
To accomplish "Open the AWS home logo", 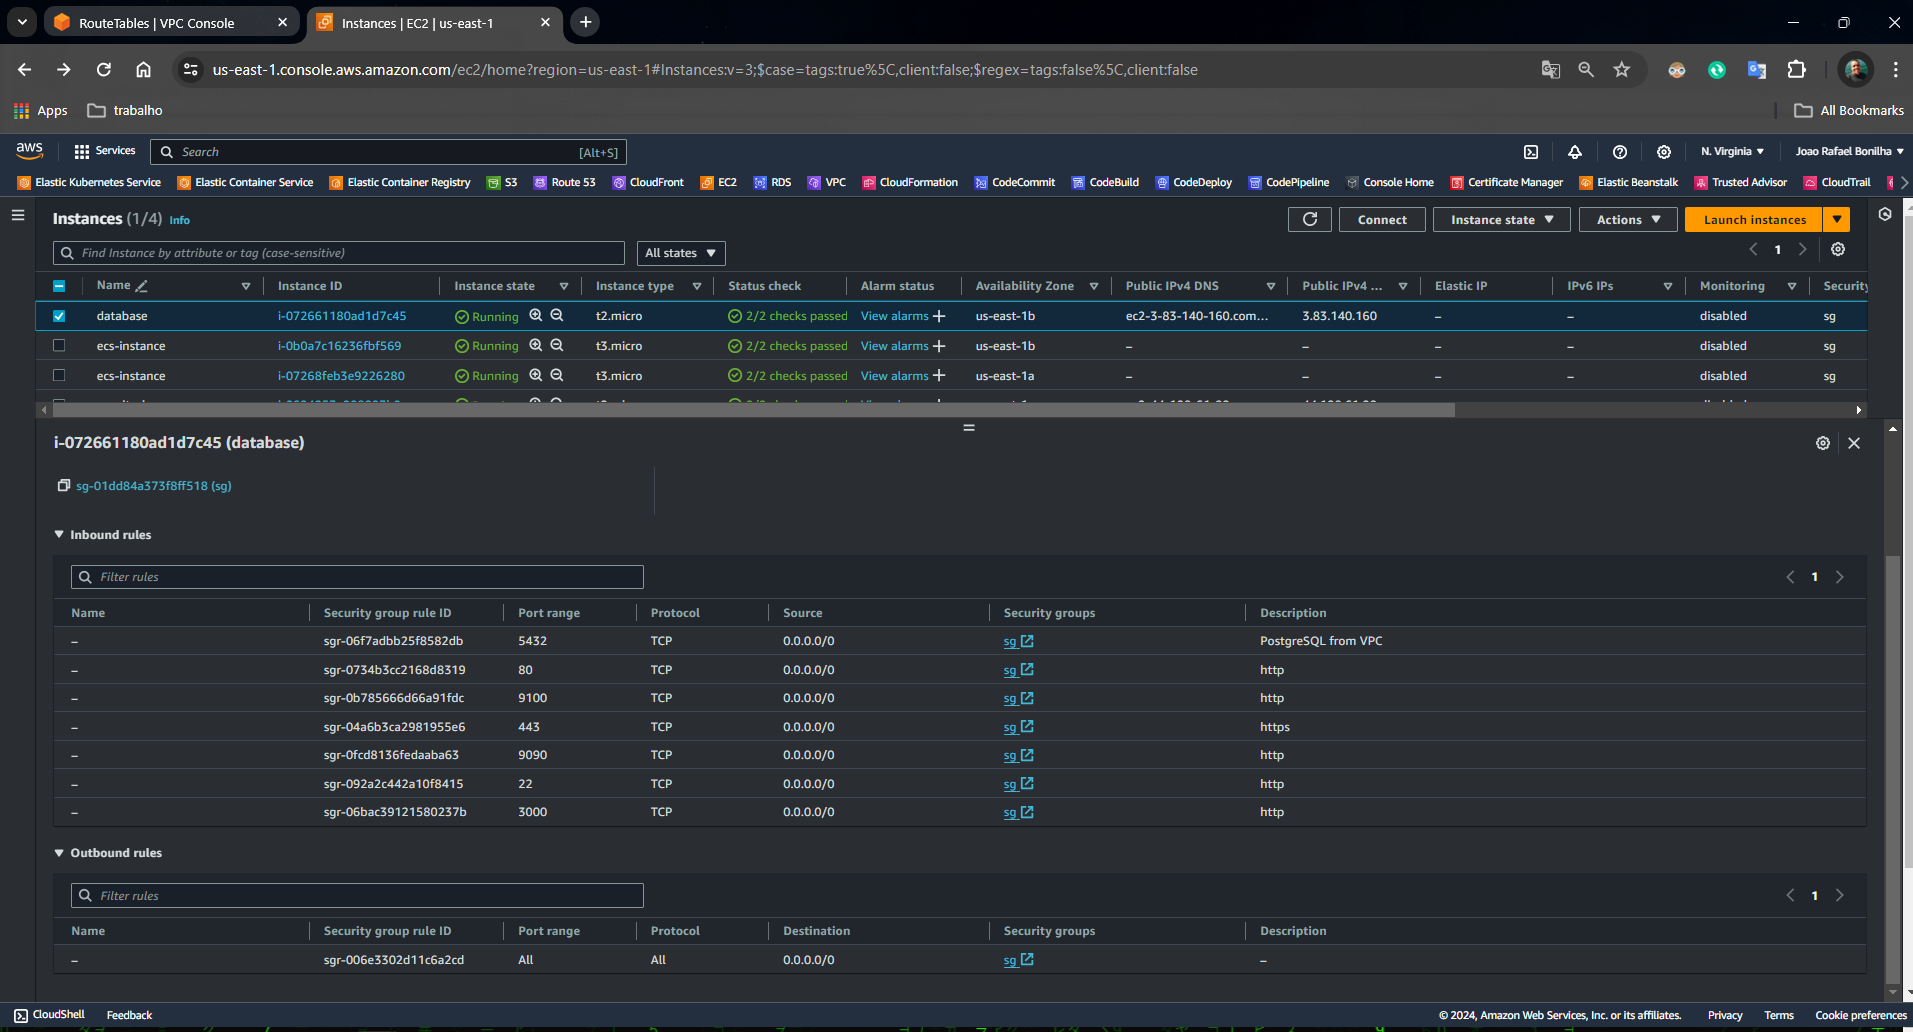I will (x=30, y=151).
